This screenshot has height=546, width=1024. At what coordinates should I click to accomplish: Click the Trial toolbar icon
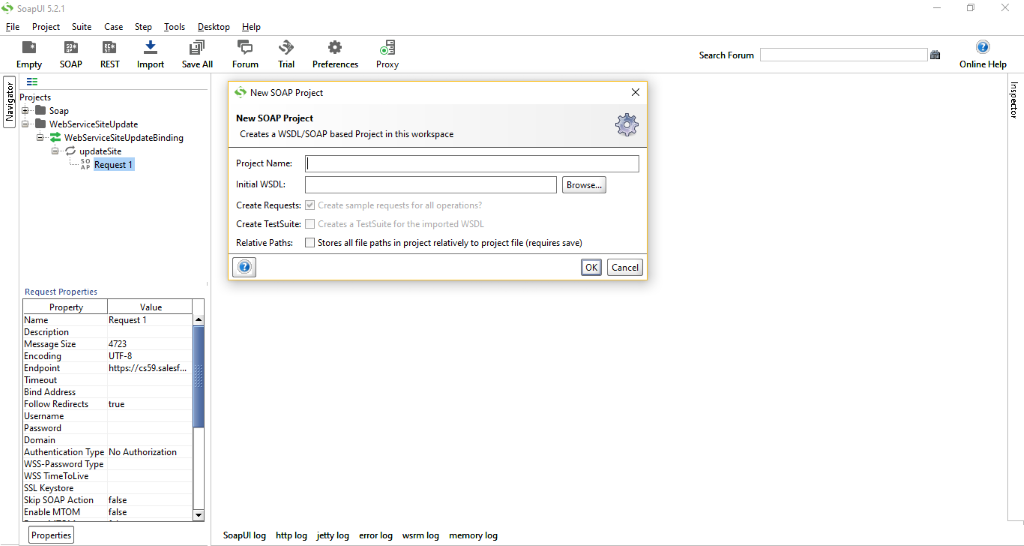286,48
